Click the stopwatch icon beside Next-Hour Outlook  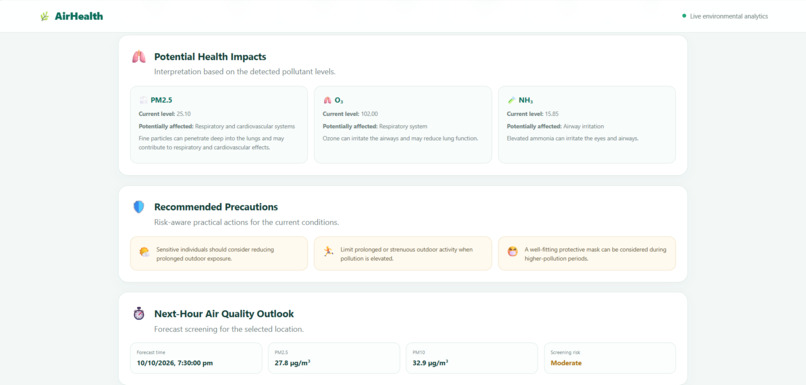tap(139, 313)
